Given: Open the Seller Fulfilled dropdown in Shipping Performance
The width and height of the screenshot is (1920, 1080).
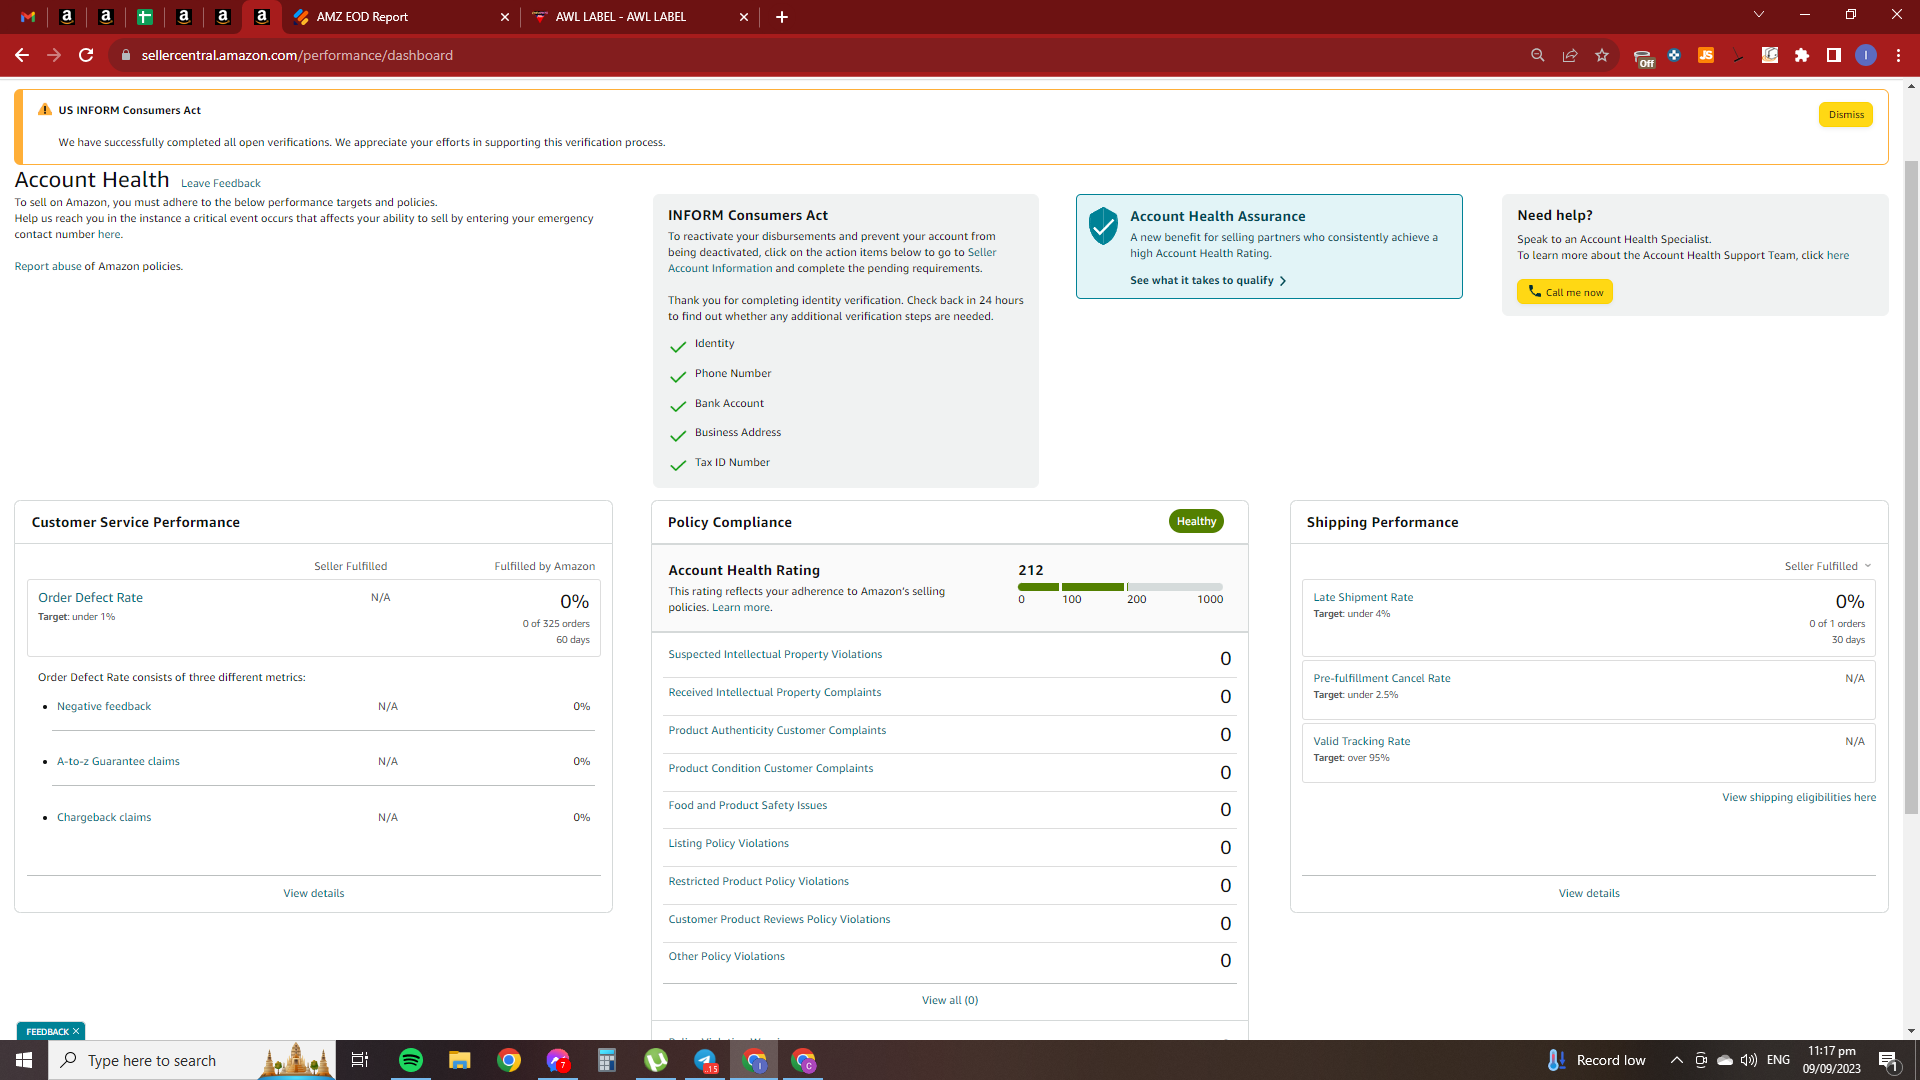Looking at the screenshot, I should point(1828,566).
